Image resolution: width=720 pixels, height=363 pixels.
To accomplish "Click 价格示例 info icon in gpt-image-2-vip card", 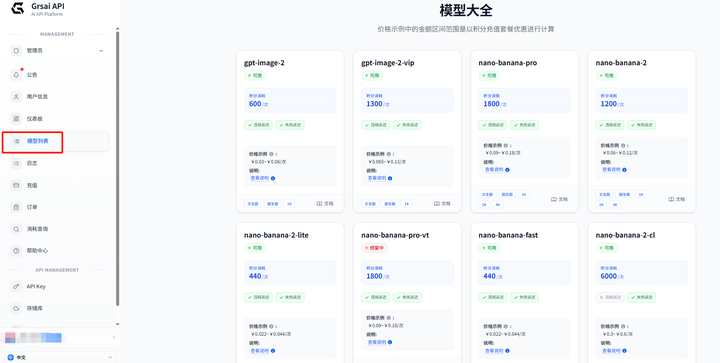I will point(388,155).
